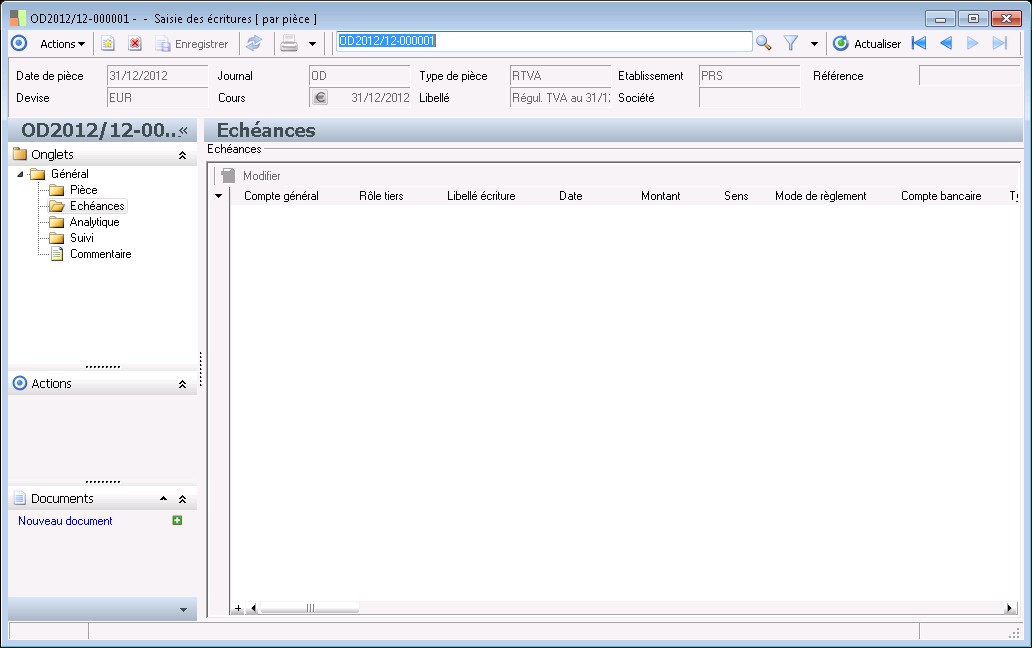
Task: Collapse the Documents panel section
Action: [x=182, y=499]
